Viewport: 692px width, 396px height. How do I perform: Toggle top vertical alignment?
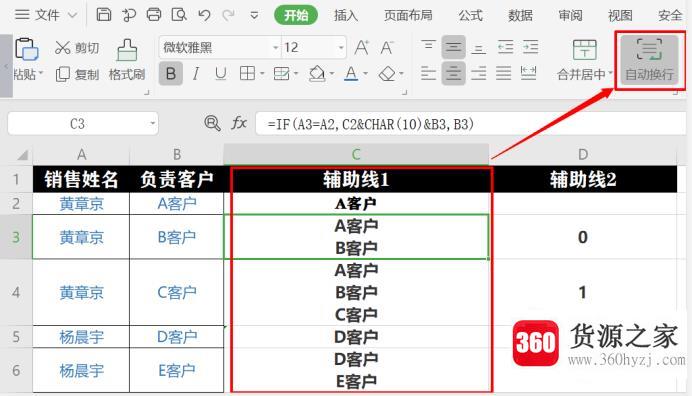[x=428, y=46]
